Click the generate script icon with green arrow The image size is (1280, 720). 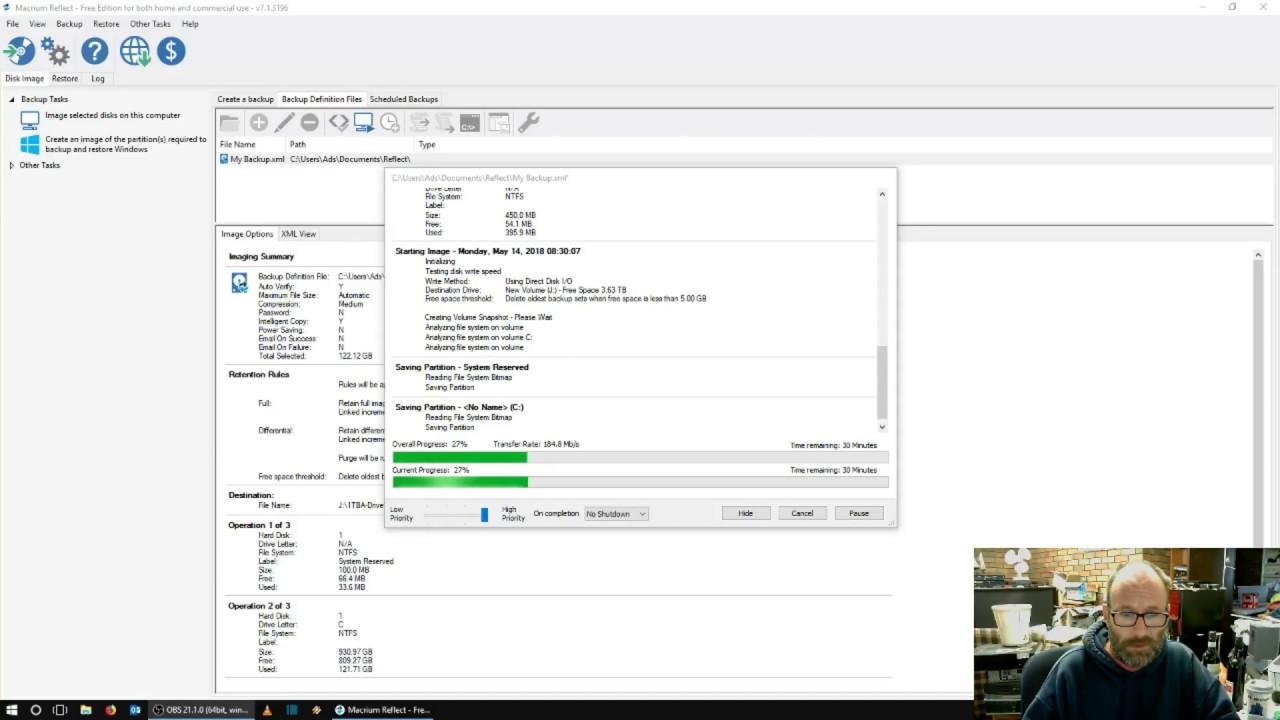pyautogui.click(x=420, y=123)
